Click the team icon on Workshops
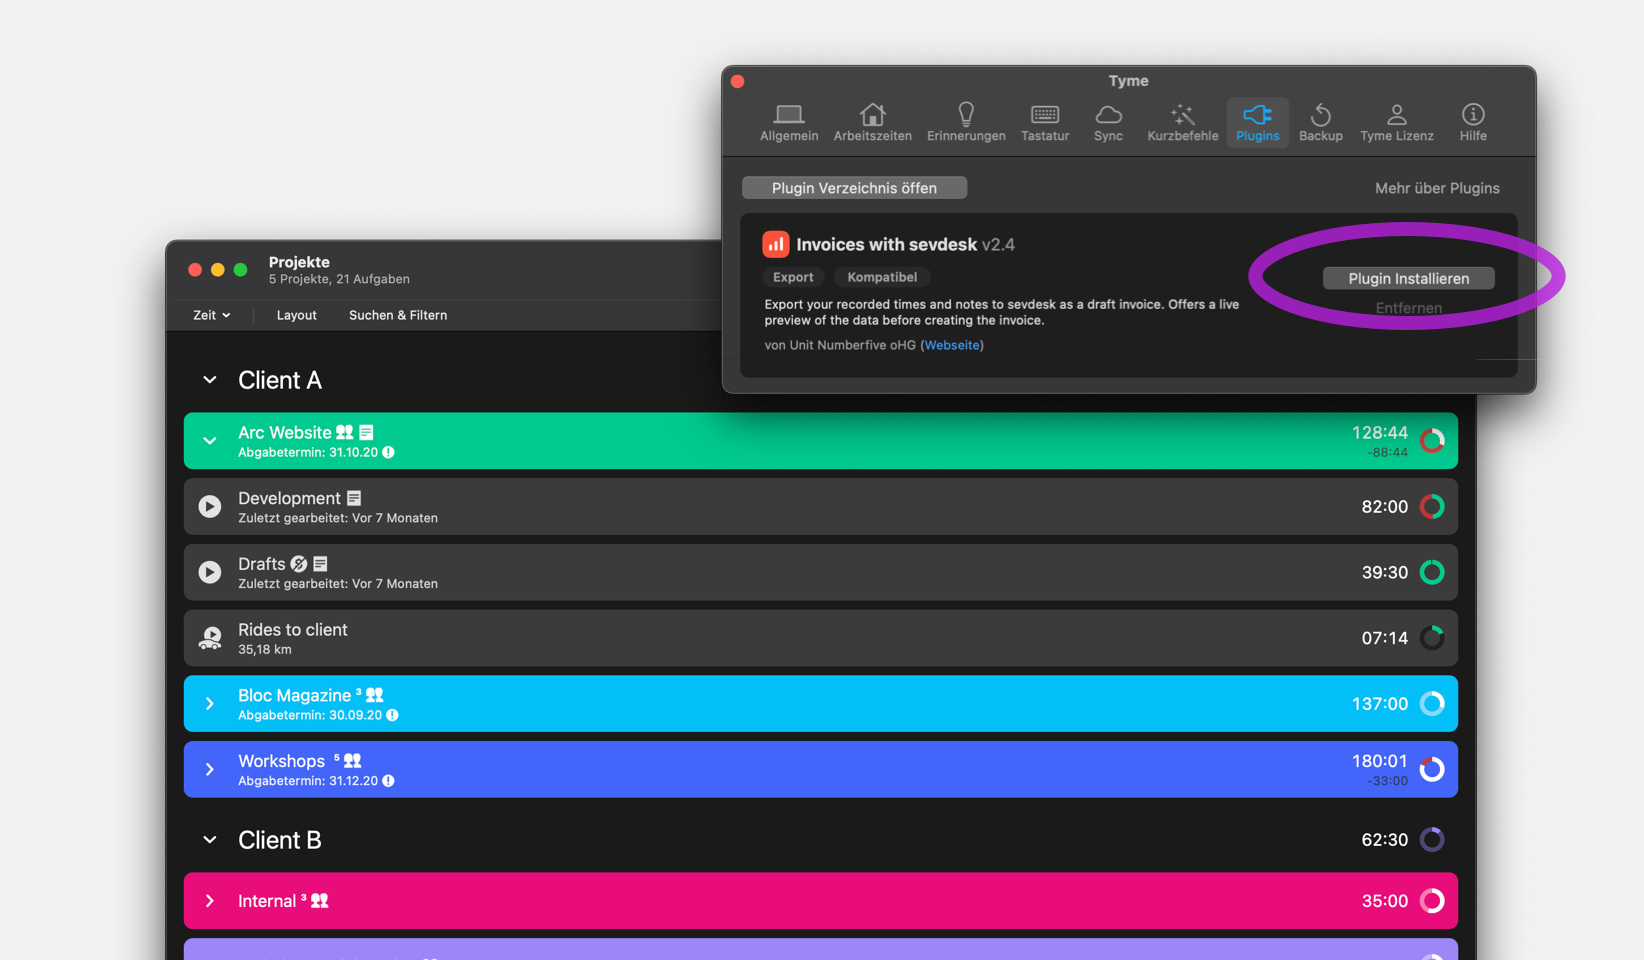Image resolution: width=1644 pixels, height=960 pixels. pos(353,761)
